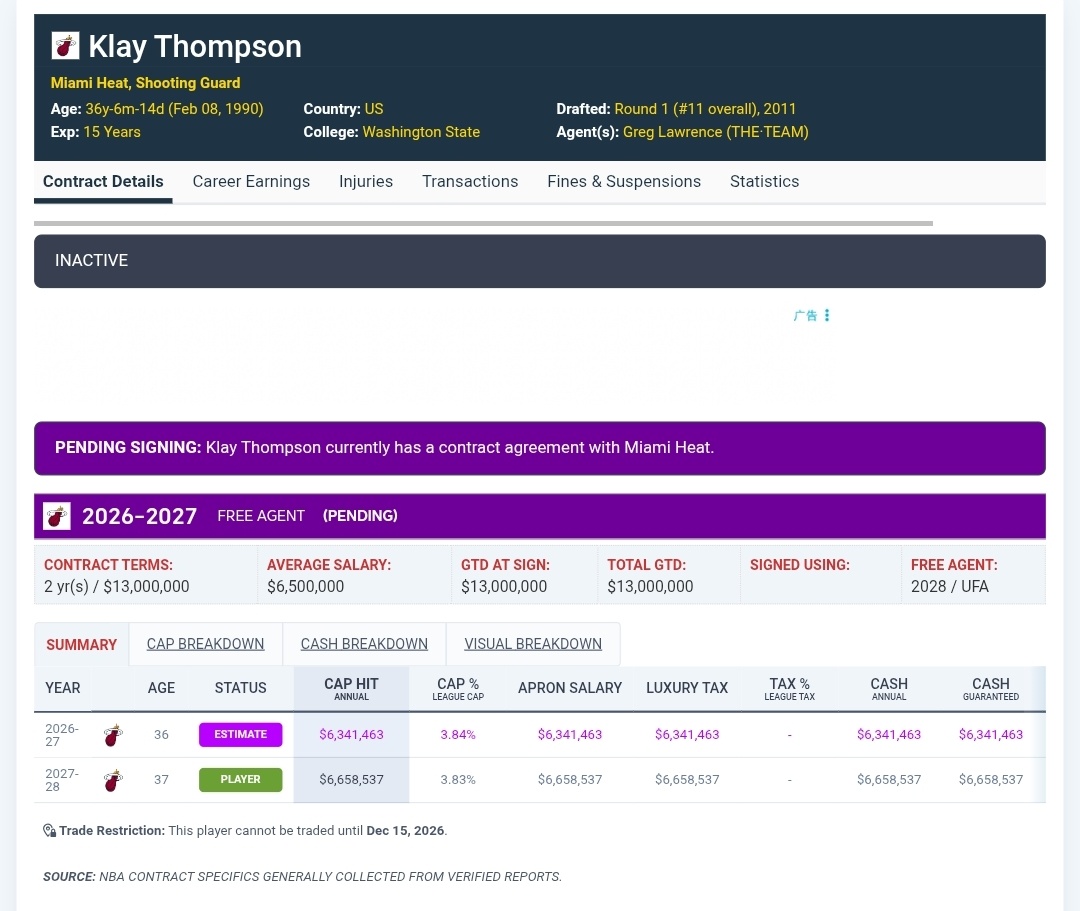
Task: Click the CASH GUARANTEED column header
Action: (x=990, y=689)
